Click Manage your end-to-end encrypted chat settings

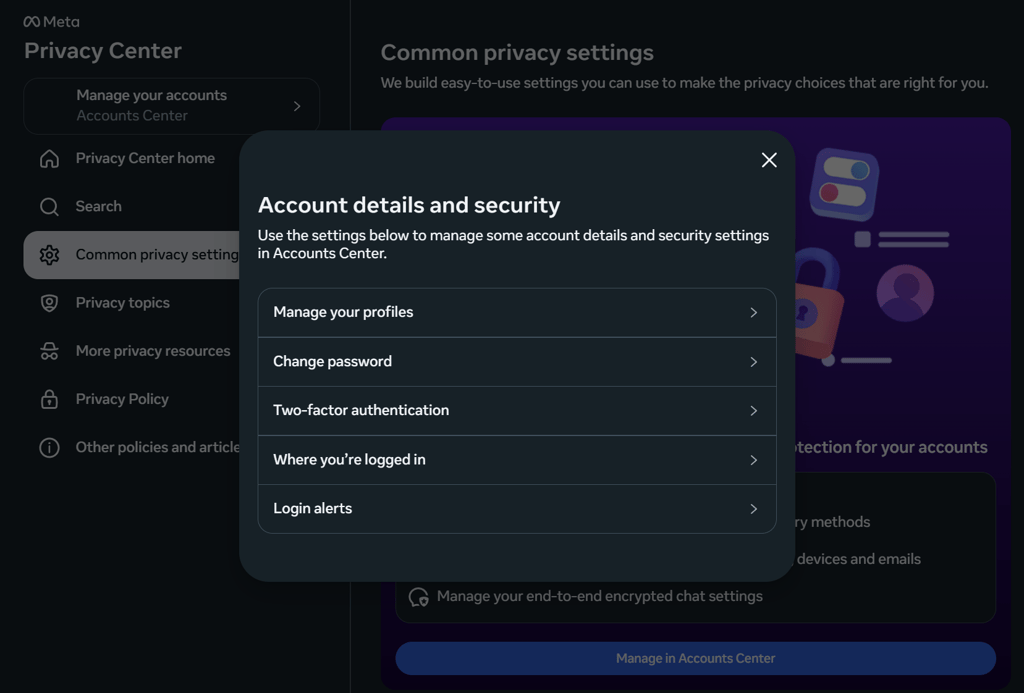[600, 596]
